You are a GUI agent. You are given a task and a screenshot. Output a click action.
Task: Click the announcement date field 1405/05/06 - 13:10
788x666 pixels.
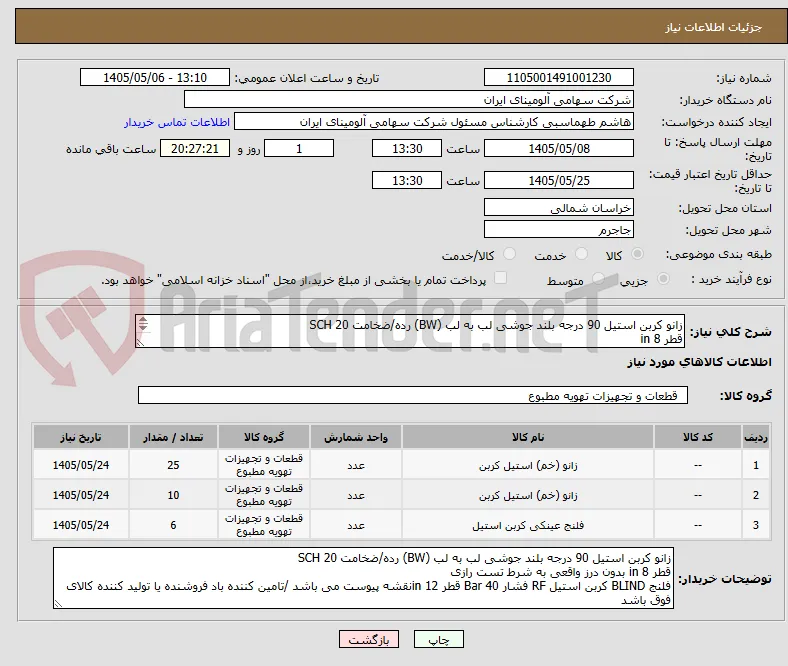coord(155,77)
